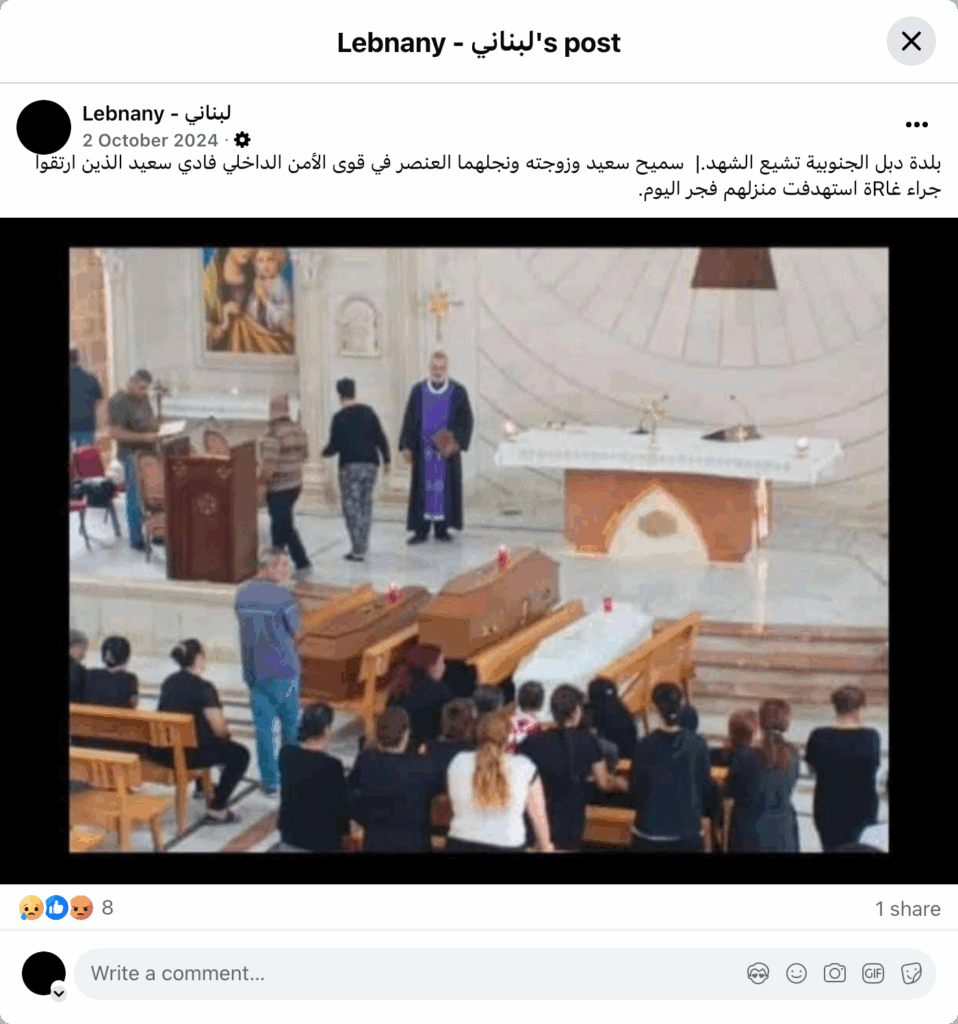Image resolution: width=958 pixels, height=1024 pixels.
Task: Show the list of 8 reactions
Action: [108, 908]
